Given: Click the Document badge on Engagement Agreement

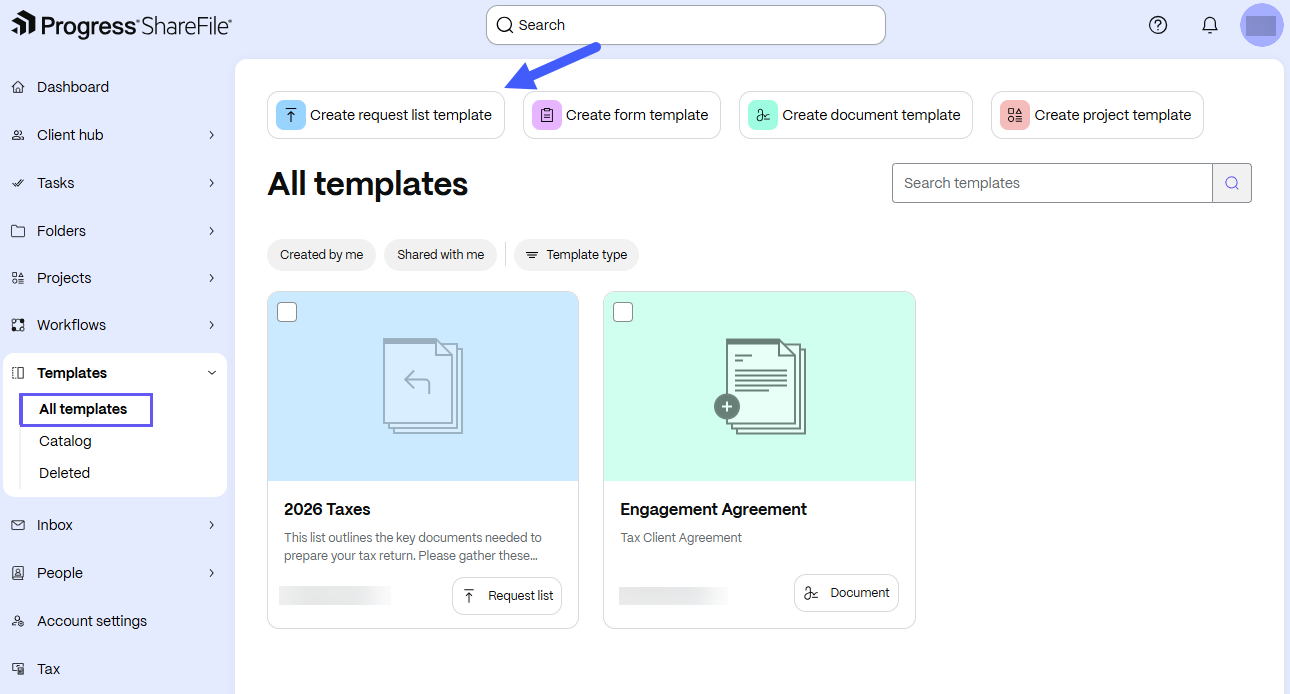Looking at the screenshot, I should pyautogui.click(x=846, y=593).
